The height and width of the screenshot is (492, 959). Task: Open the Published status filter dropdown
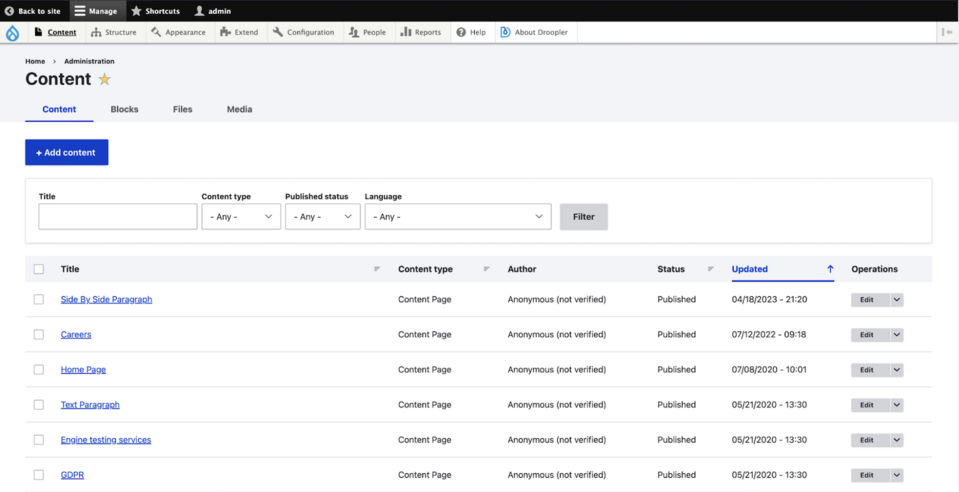[x=322, y=217]
